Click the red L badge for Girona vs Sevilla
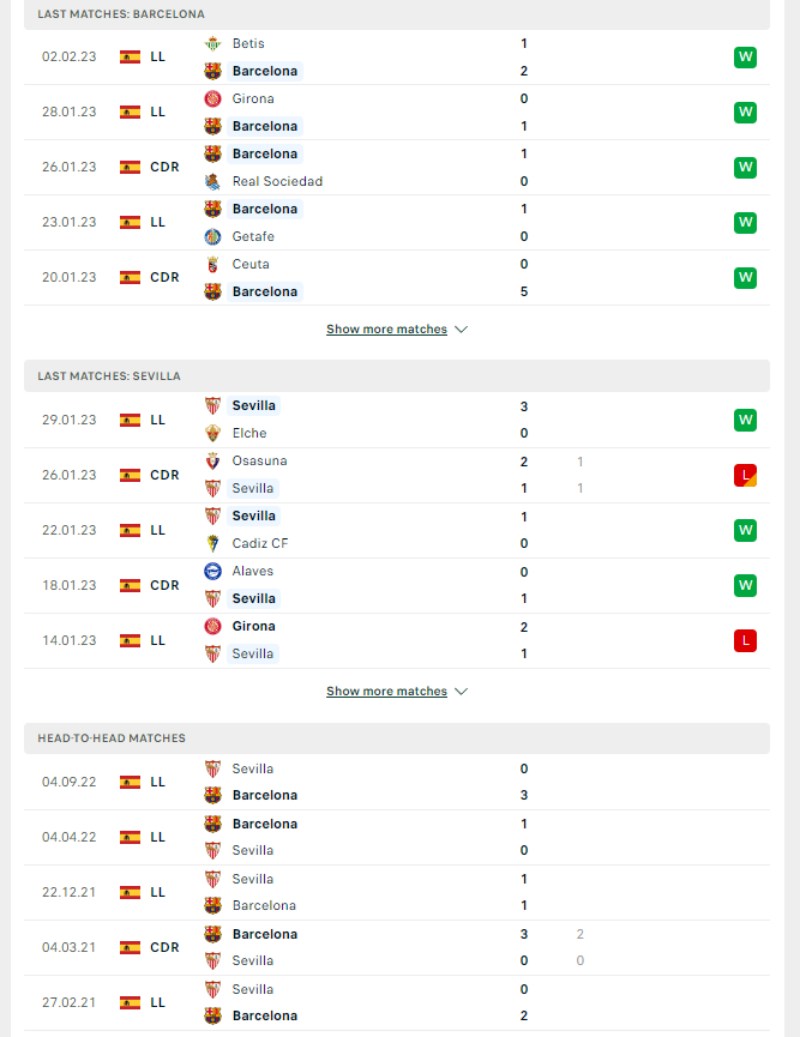 click(745, 640)
